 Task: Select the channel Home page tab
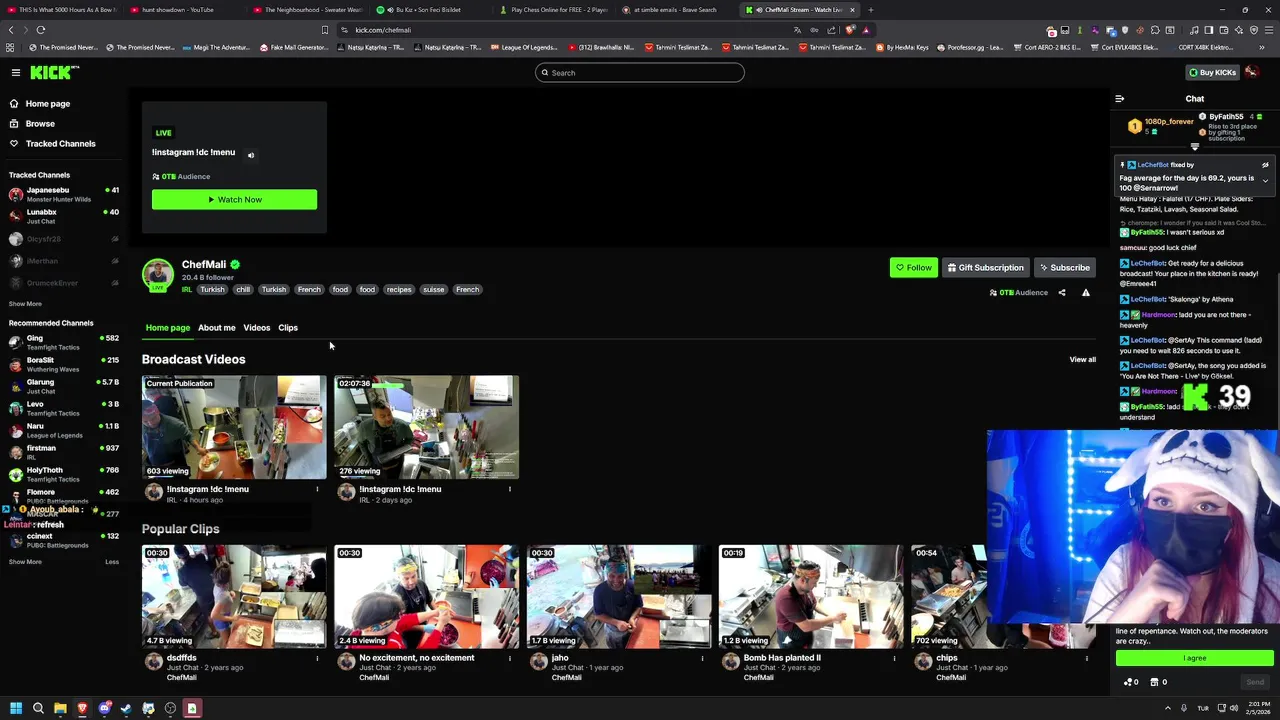point(167,328)
